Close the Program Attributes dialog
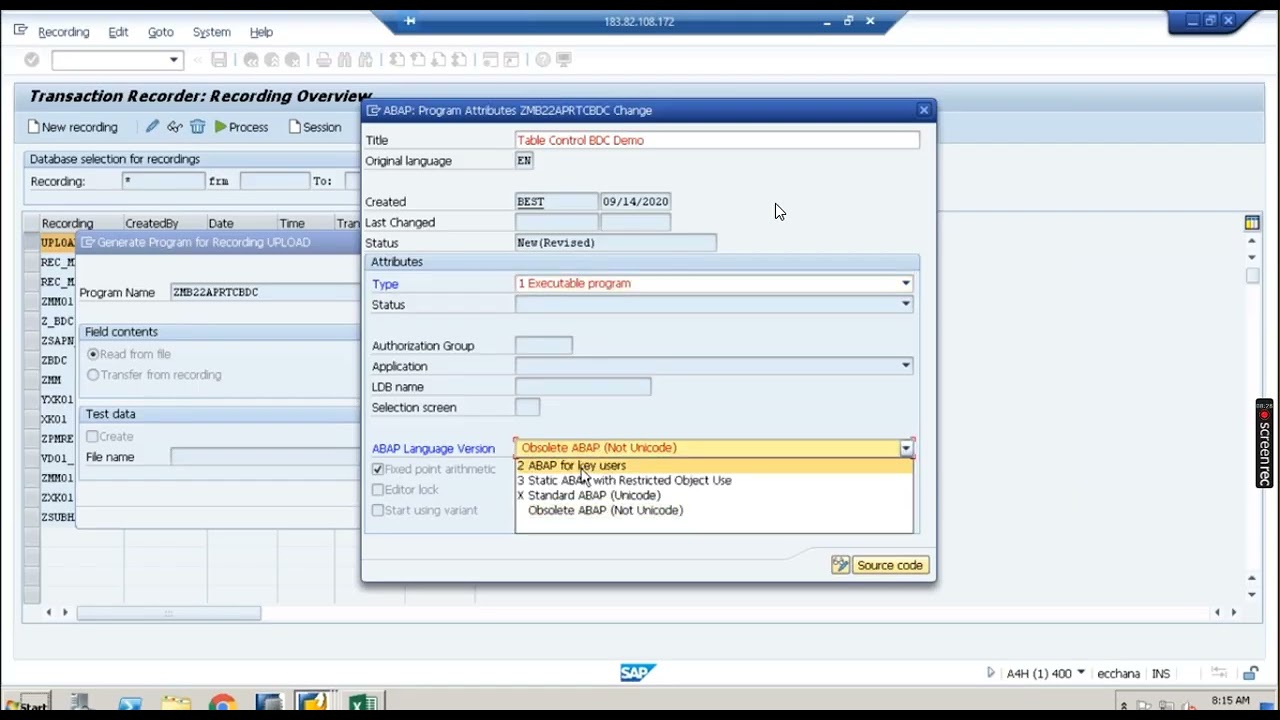 [x=924, y=110]
